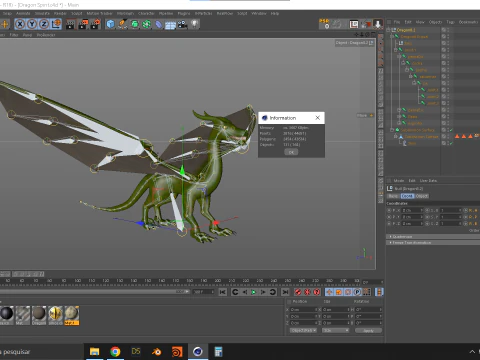Add a Camera object

[x=182, y=24]
